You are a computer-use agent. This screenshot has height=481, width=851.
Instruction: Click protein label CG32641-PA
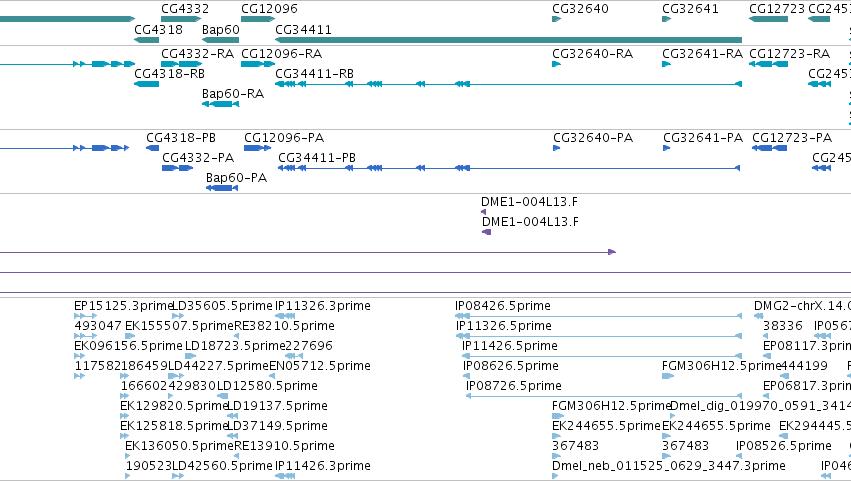coord(703,137)
